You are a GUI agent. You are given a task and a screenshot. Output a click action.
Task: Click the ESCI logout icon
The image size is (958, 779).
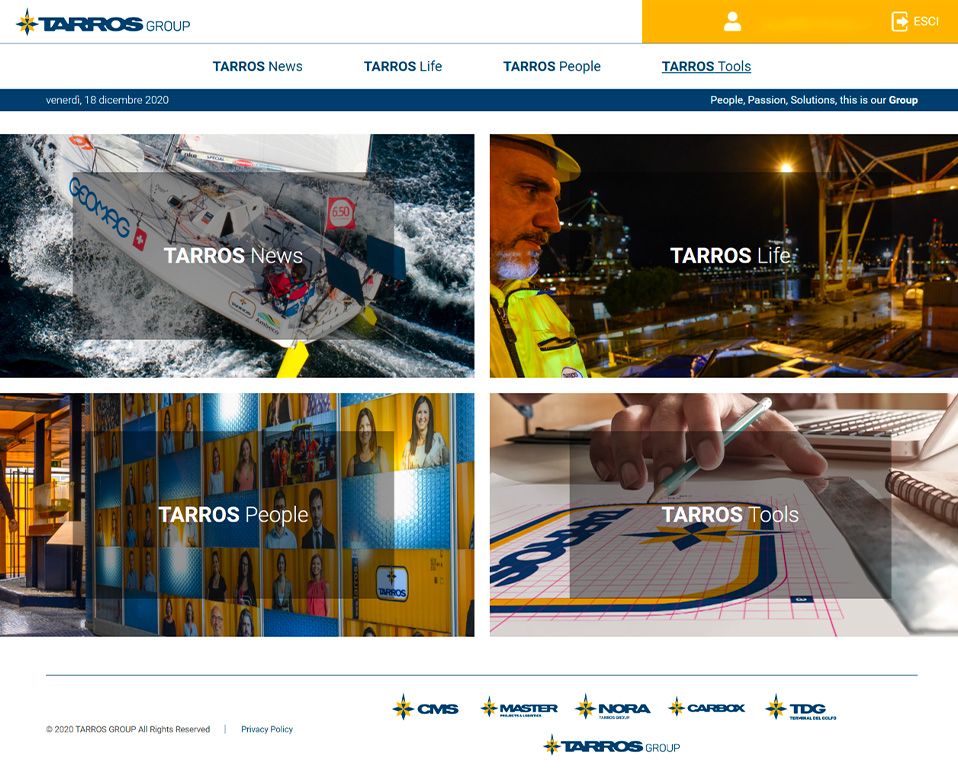click(900, 21)
